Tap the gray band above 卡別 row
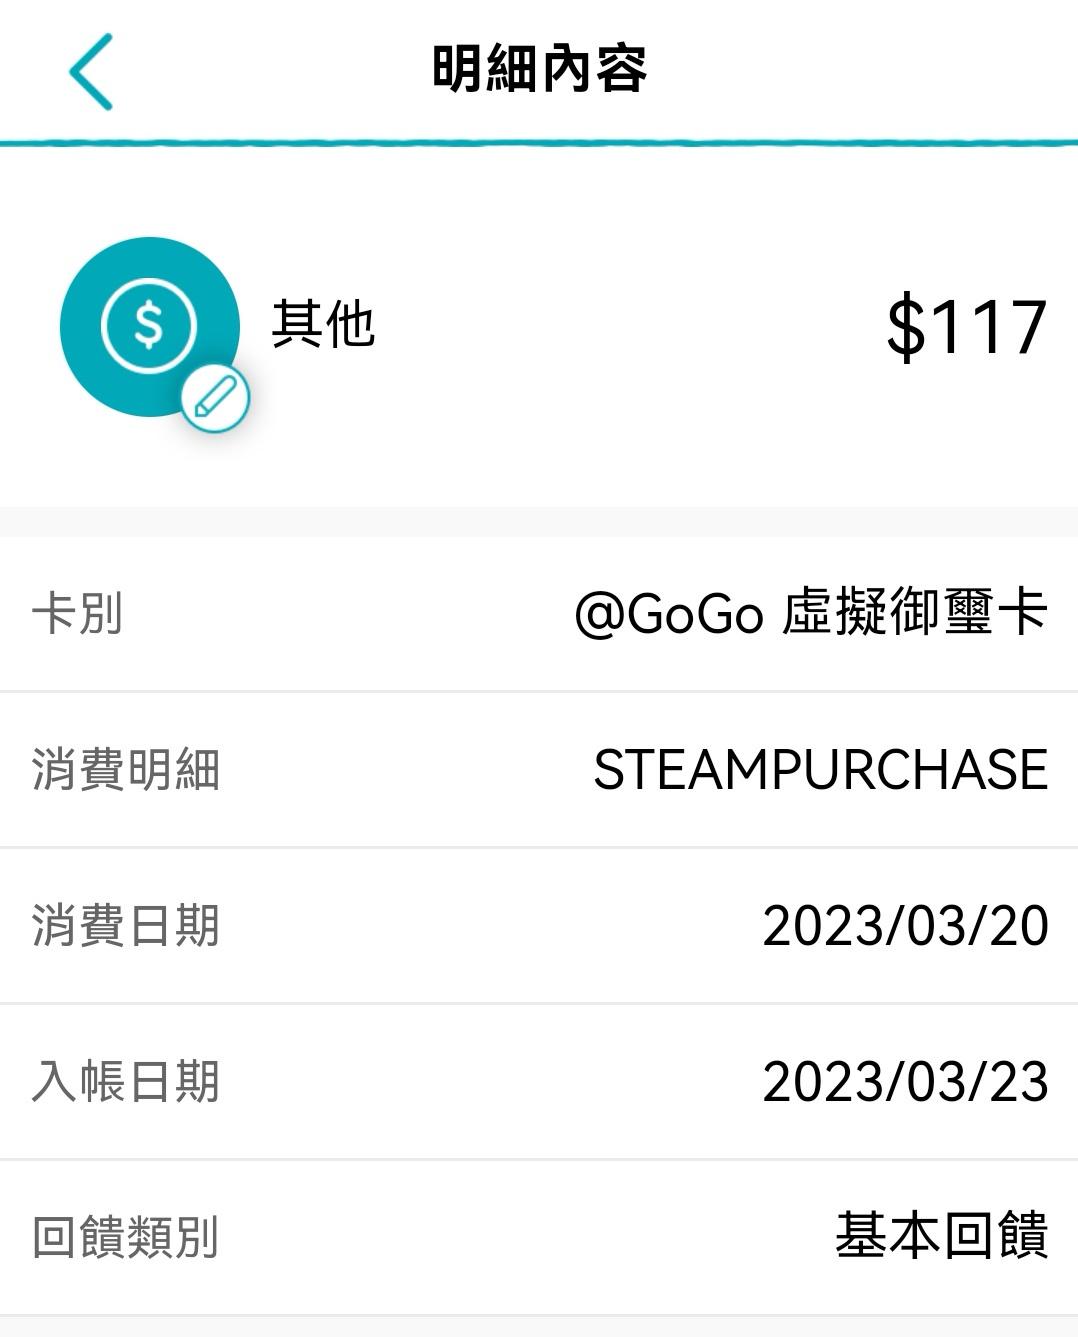Viewport: 1078px width, 1337px height. (x=539, y=522)
